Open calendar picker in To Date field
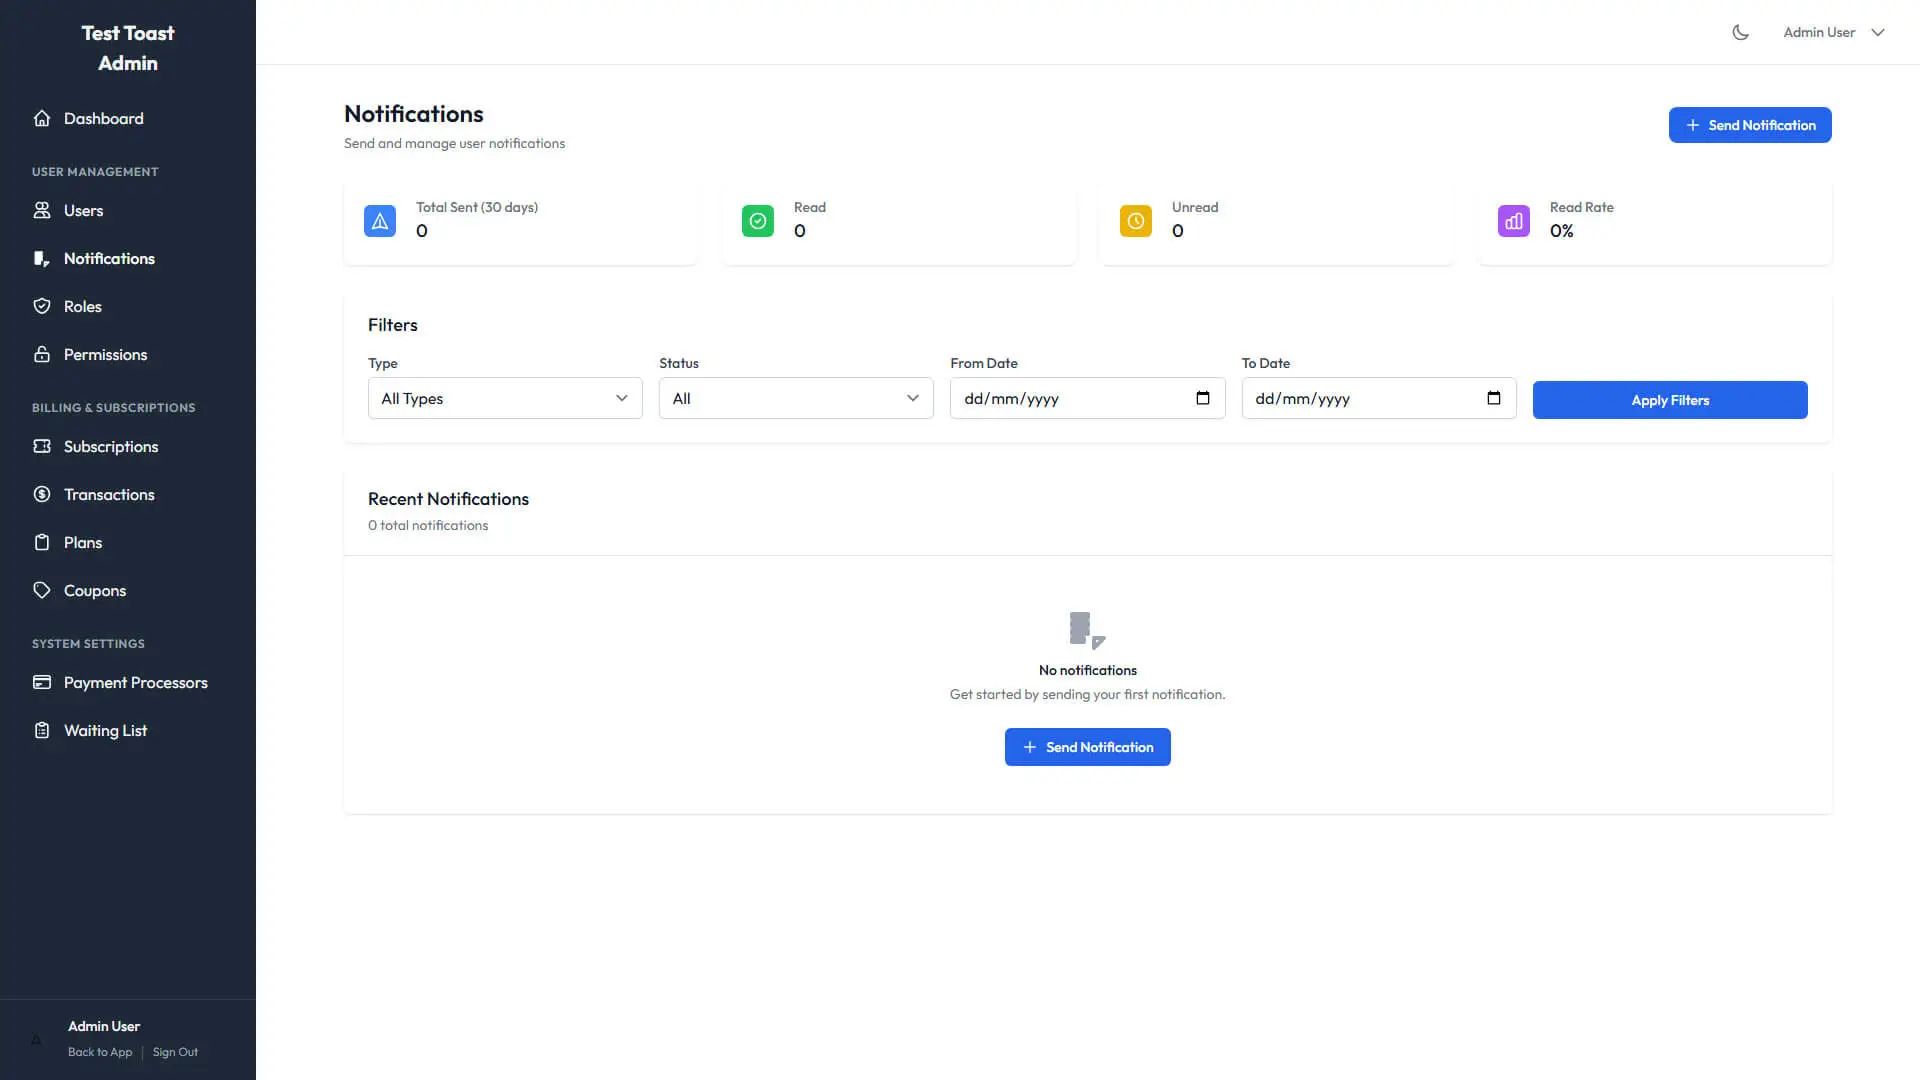 coord(1494,398)
